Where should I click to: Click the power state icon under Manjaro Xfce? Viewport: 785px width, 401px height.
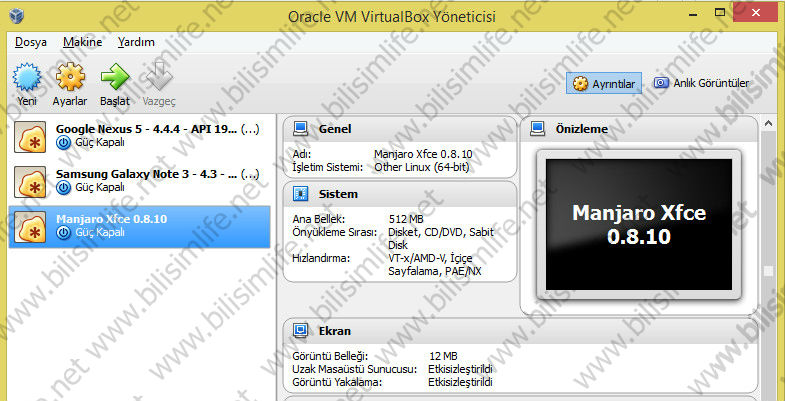tap(63, 233)
